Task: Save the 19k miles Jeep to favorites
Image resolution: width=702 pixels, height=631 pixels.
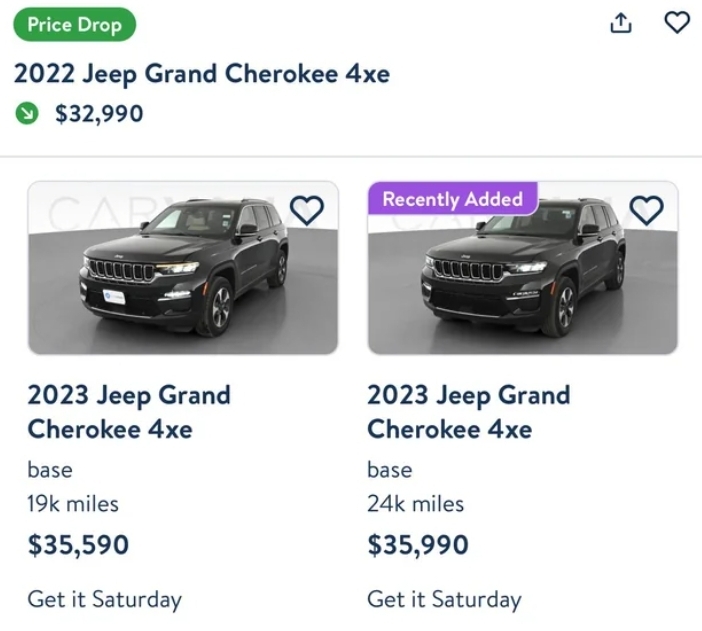Action: click(x=307, y=210)
